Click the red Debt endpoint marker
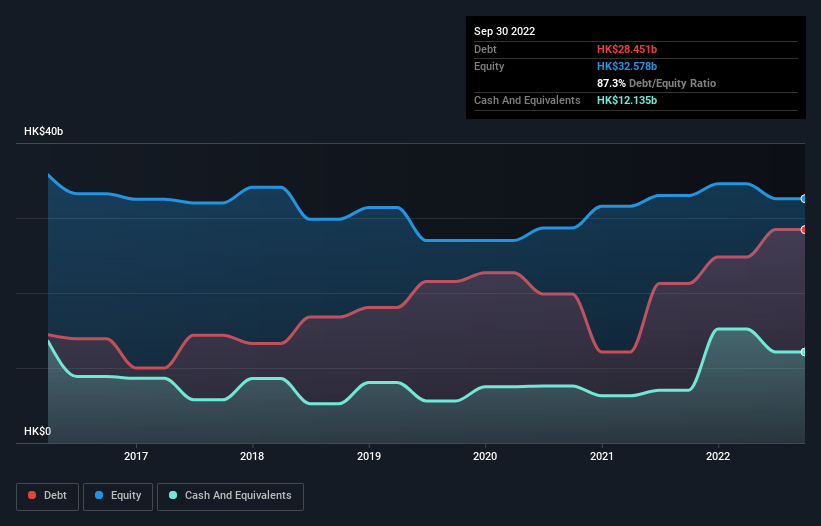The width and height of the screenshot is (821, 526). [804, 229]
